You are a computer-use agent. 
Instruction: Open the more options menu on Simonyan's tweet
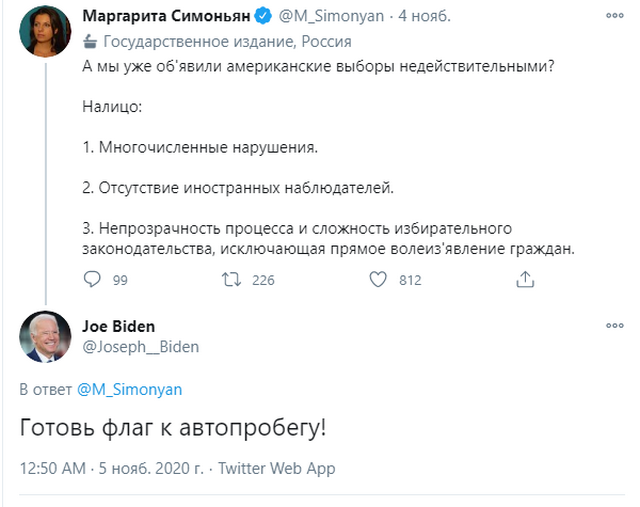(x=614, y=17)
